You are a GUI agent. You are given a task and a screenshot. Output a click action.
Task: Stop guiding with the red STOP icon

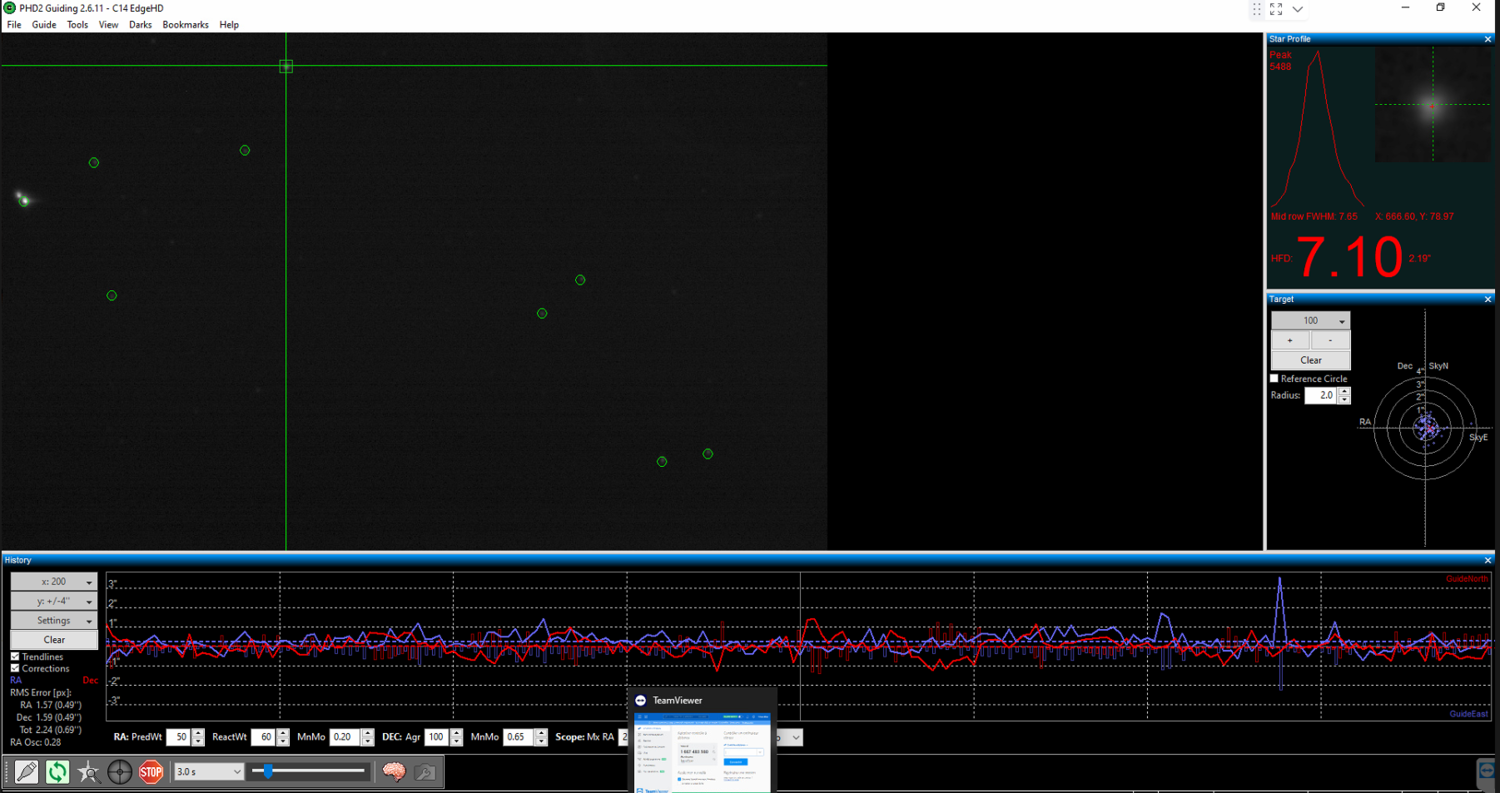tap(151, 772)
